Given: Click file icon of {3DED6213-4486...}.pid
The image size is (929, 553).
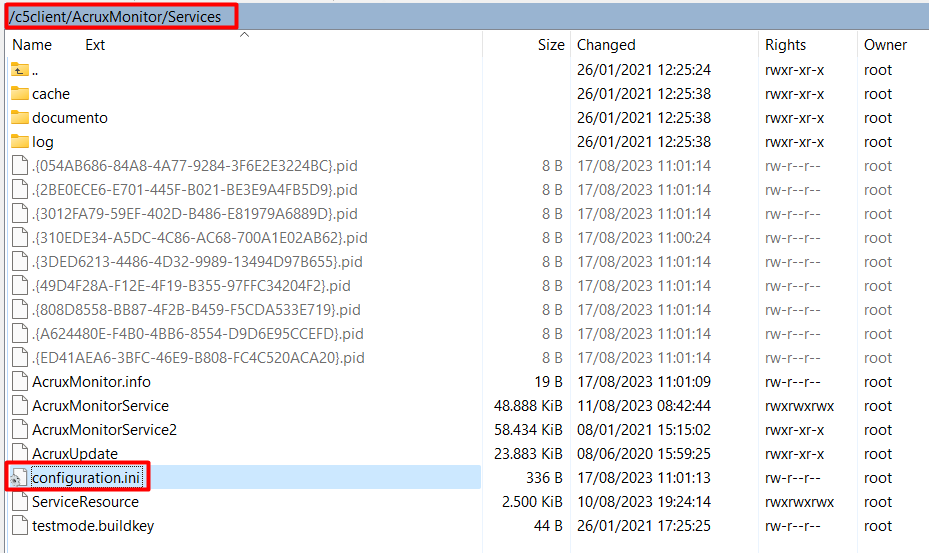Looking at the screenshot, I should (x=20, y=262).
